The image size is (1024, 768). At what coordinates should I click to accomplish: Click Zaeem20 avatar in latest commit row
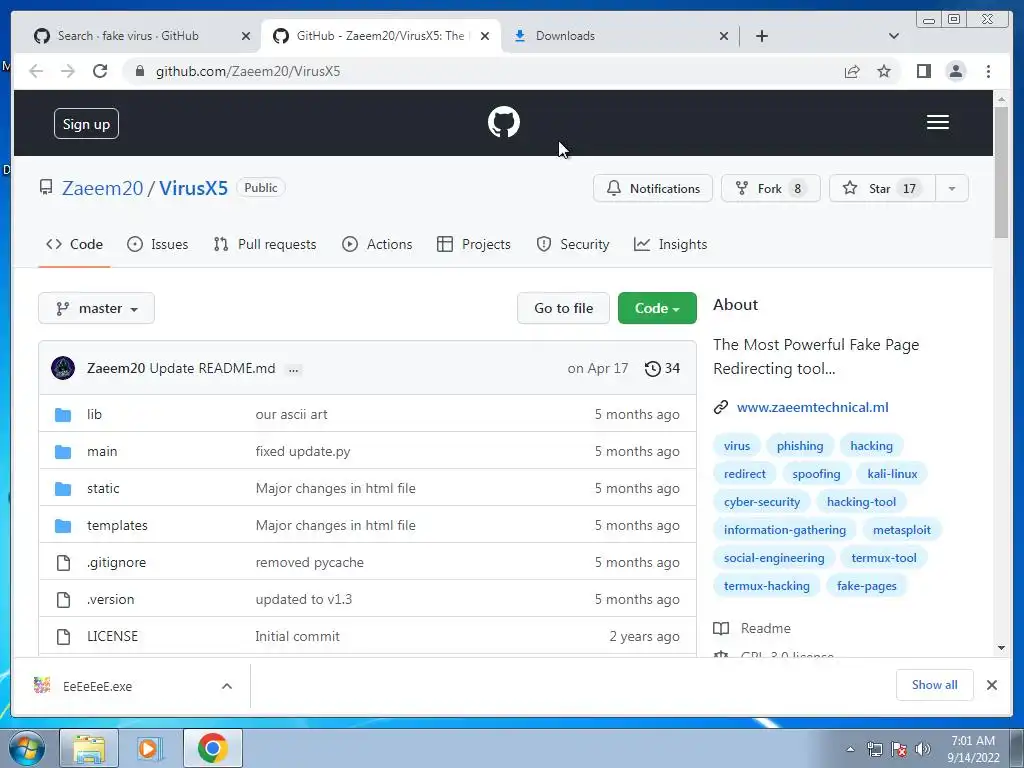[x=63, y=368]
